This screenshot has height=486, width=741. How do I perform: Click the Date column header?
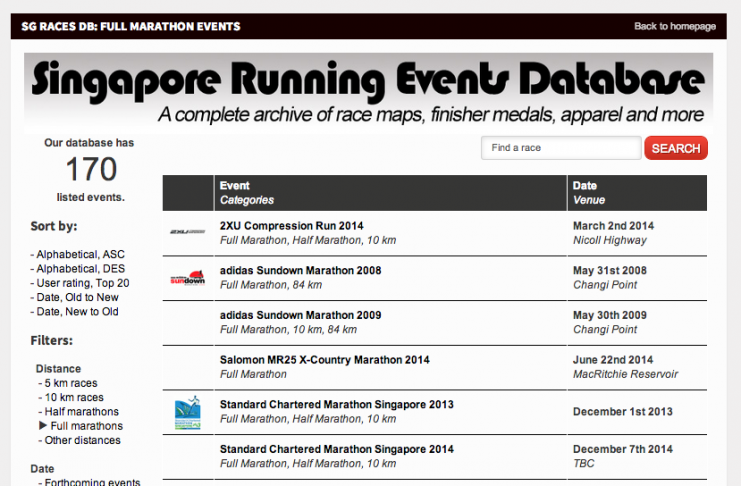point(585,186)
